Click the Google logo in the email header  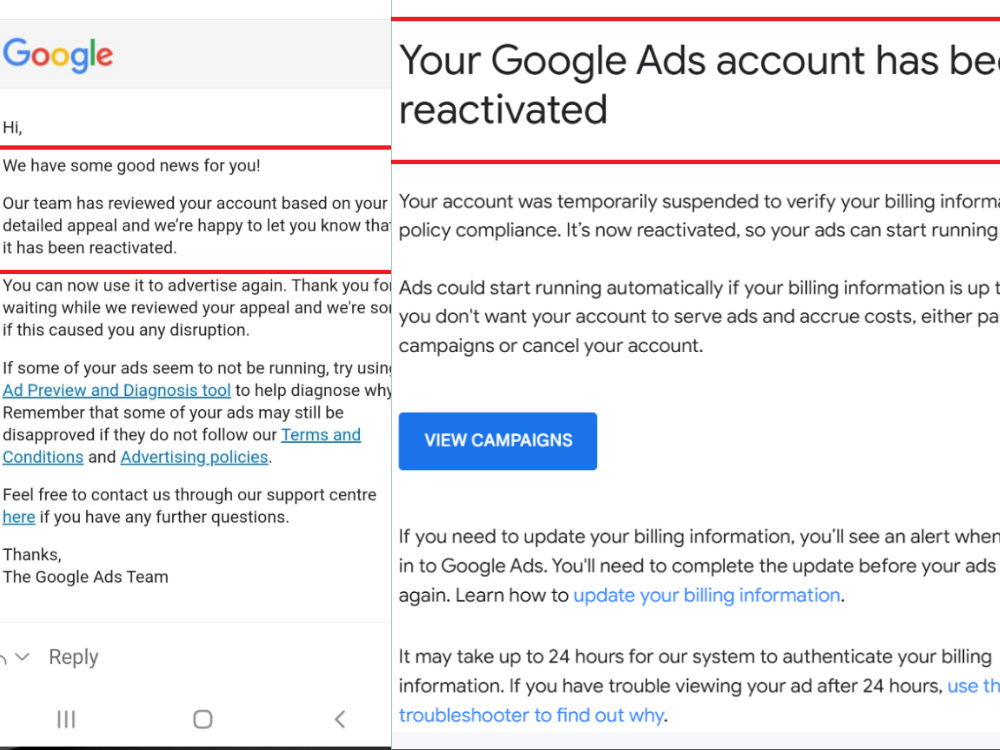(x=58, y=55)
